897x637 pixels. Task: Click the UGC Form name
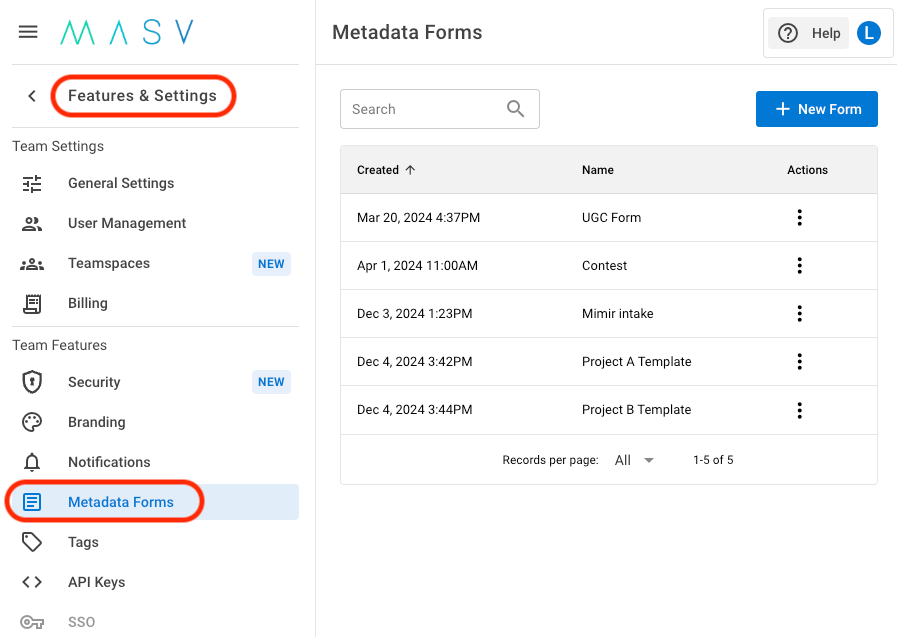[611, 218]
